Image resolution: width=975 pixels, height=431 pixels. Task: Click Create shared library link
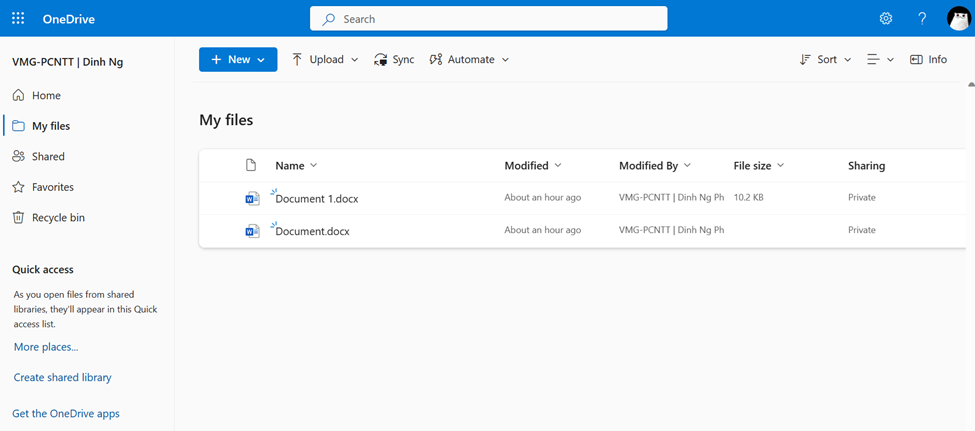click(x=63, y=378)
